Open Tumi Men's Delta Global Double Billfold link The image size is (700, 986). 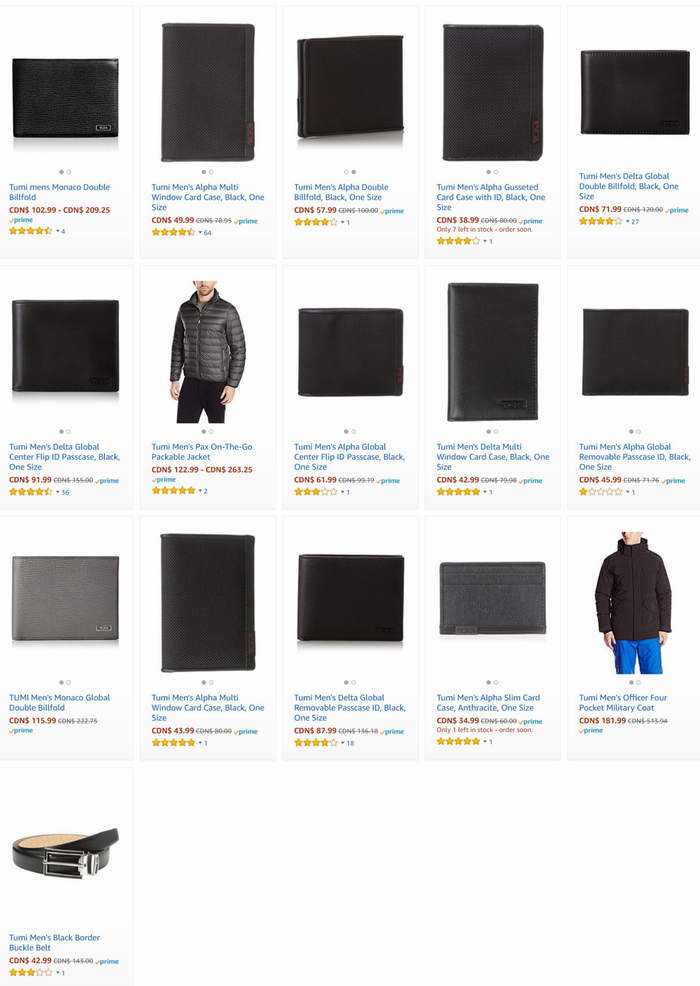[629, 186]
